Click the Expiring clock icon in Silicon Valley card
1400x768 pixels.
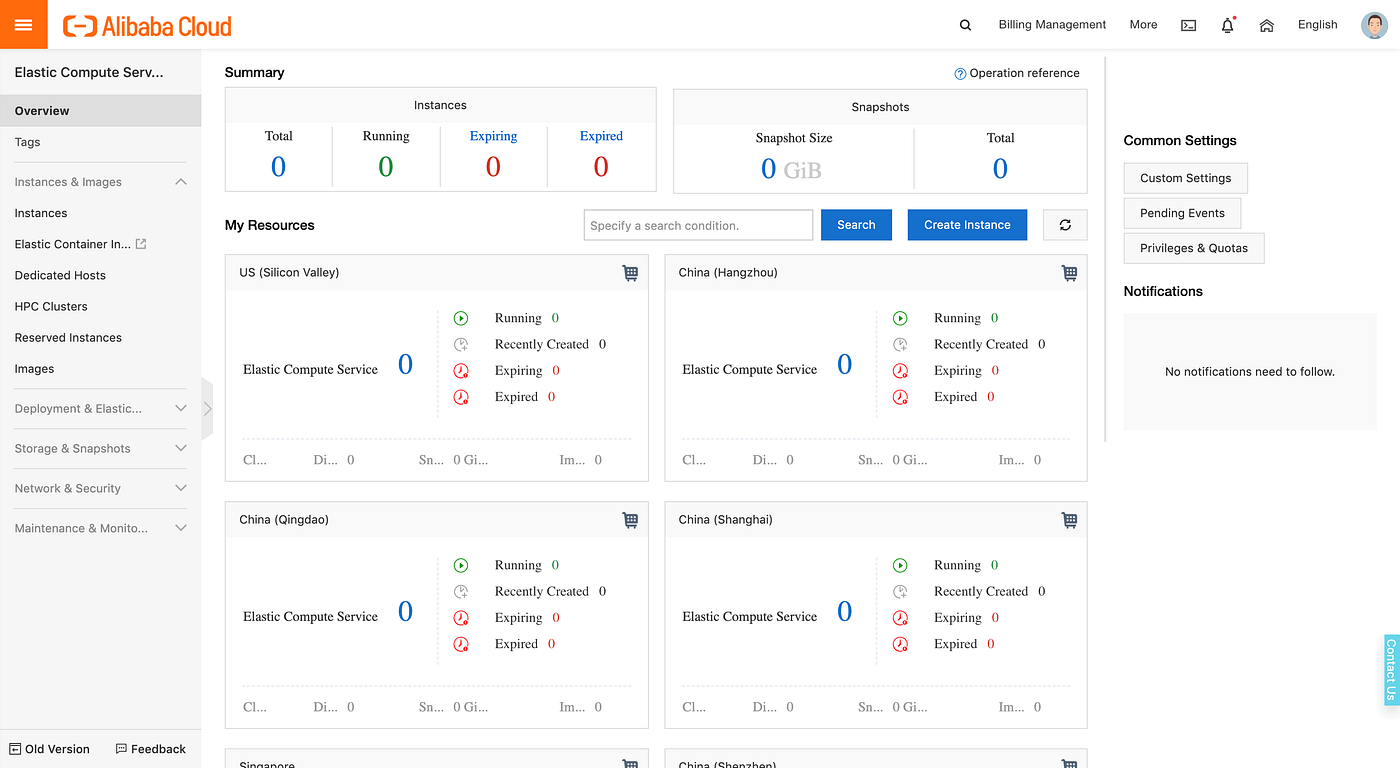[x=461, y=370]
